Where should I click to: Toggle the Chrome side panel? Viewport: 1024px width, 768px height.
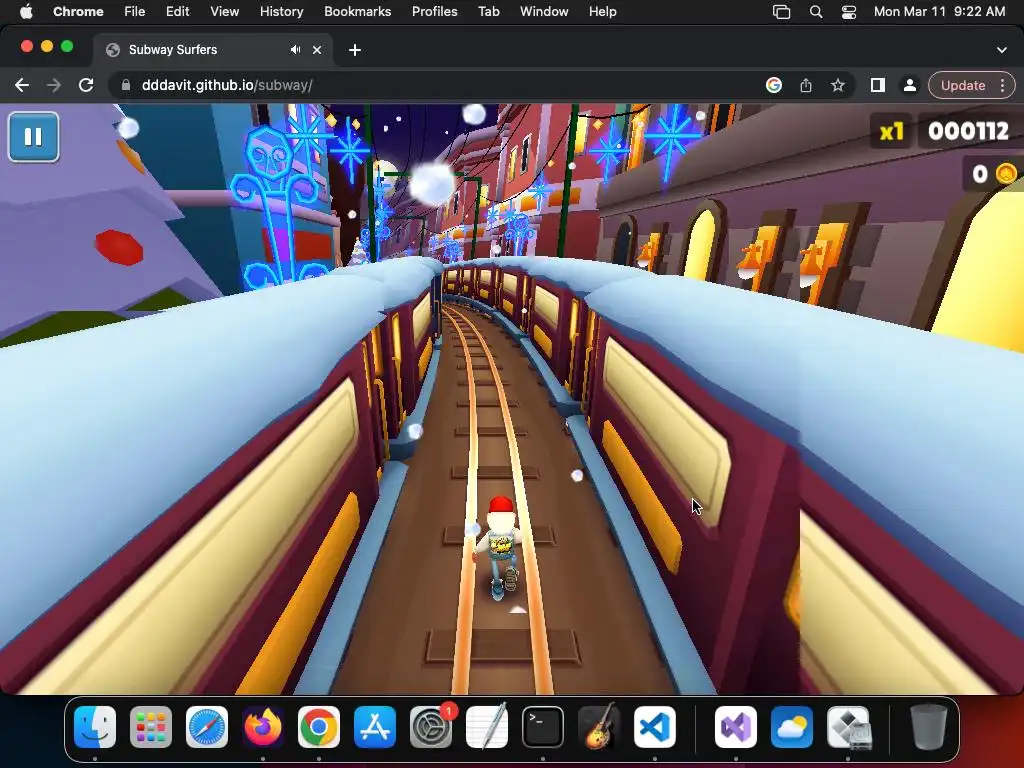(x=878, y=86)
